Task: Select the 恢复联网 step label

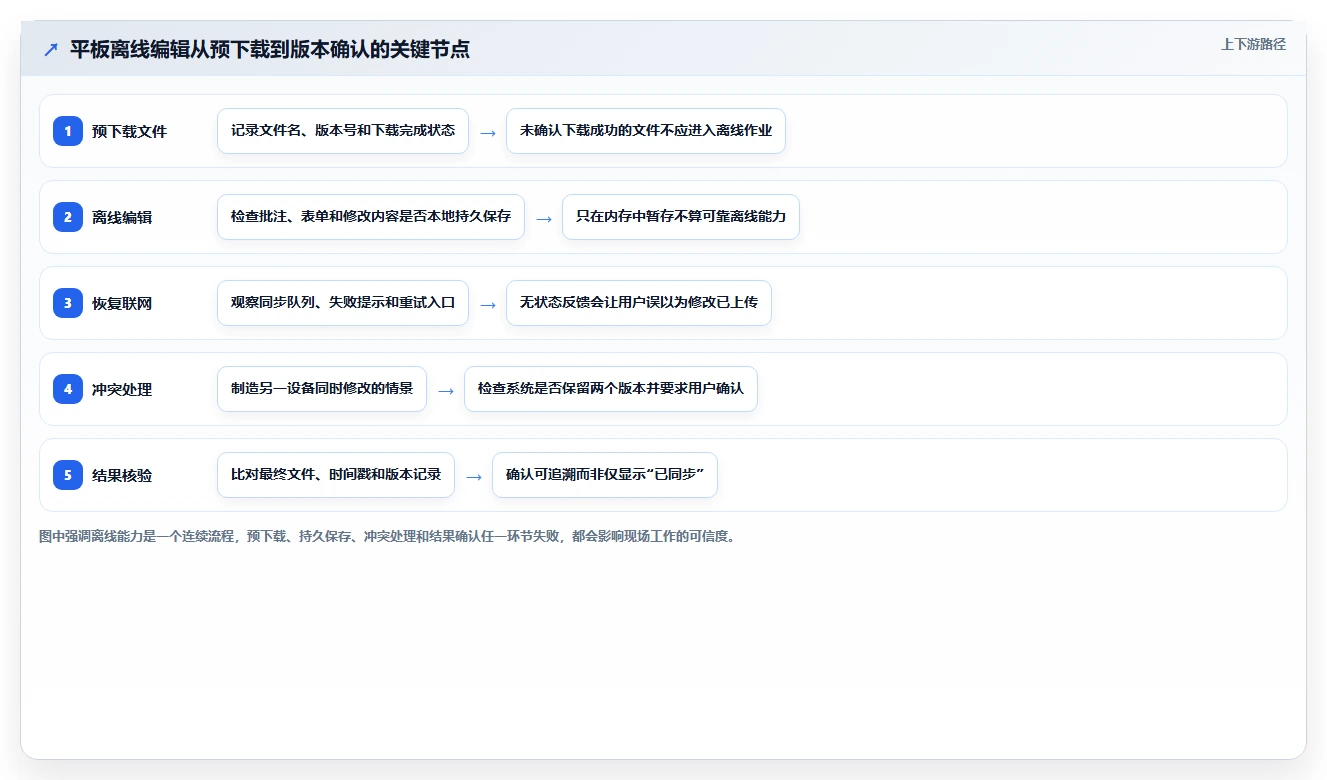Action: [122, 303]
